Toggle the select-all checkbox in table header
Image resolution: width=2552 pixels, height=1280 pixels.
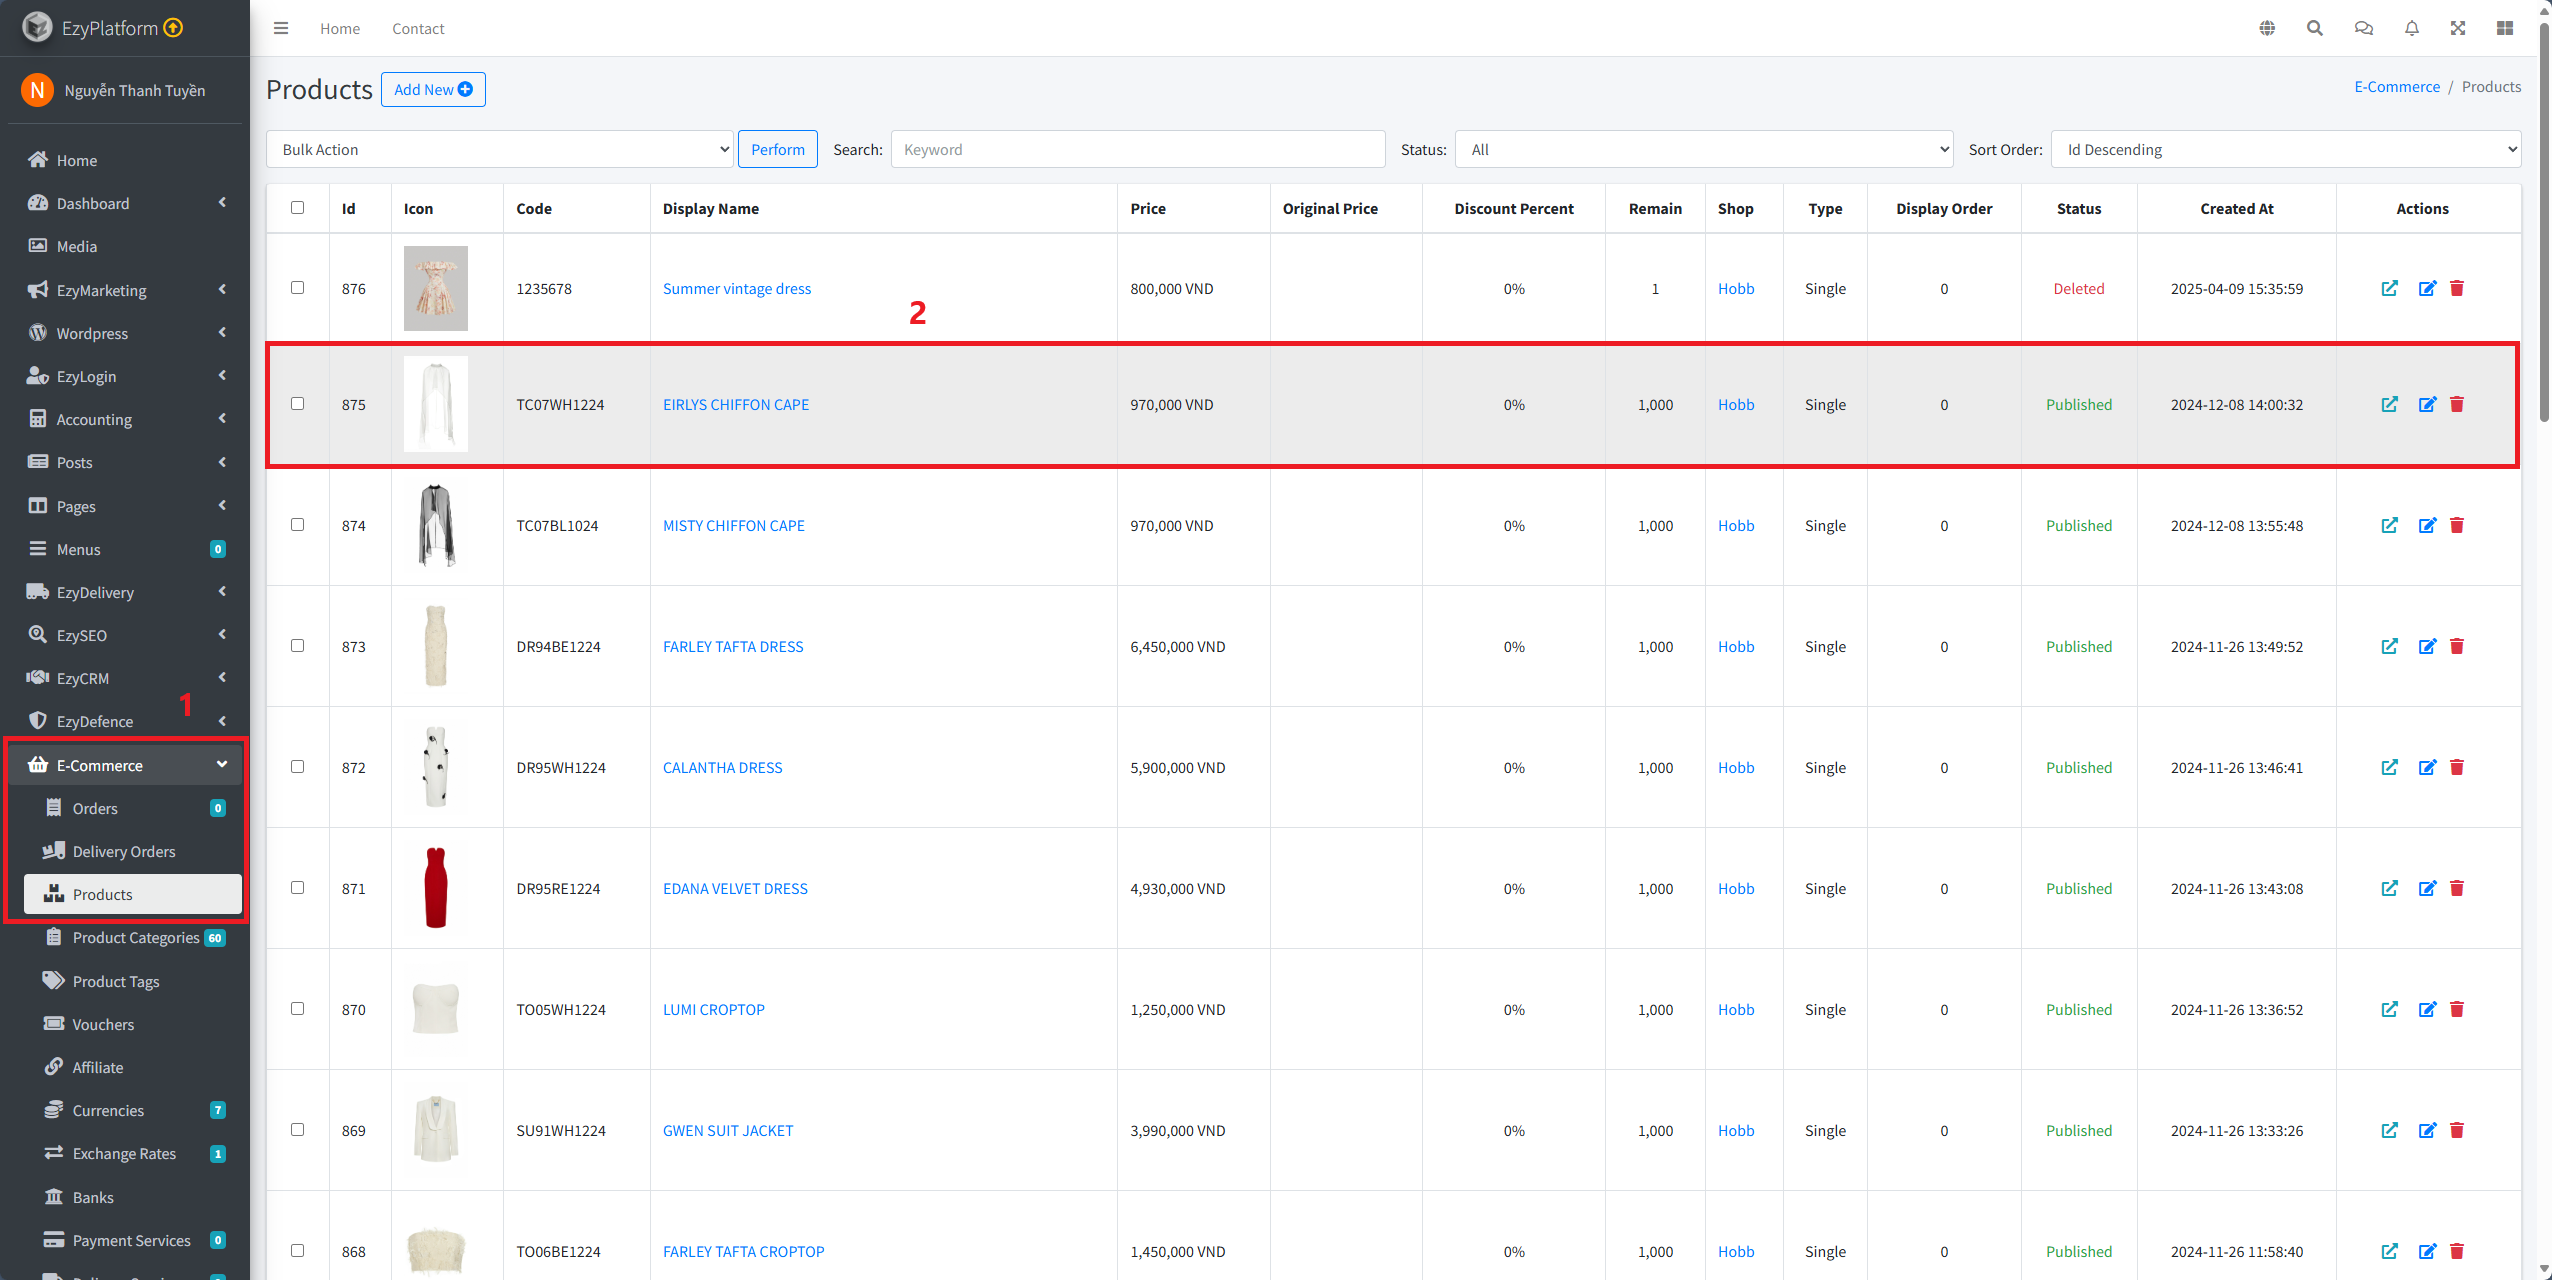[297, 207]
